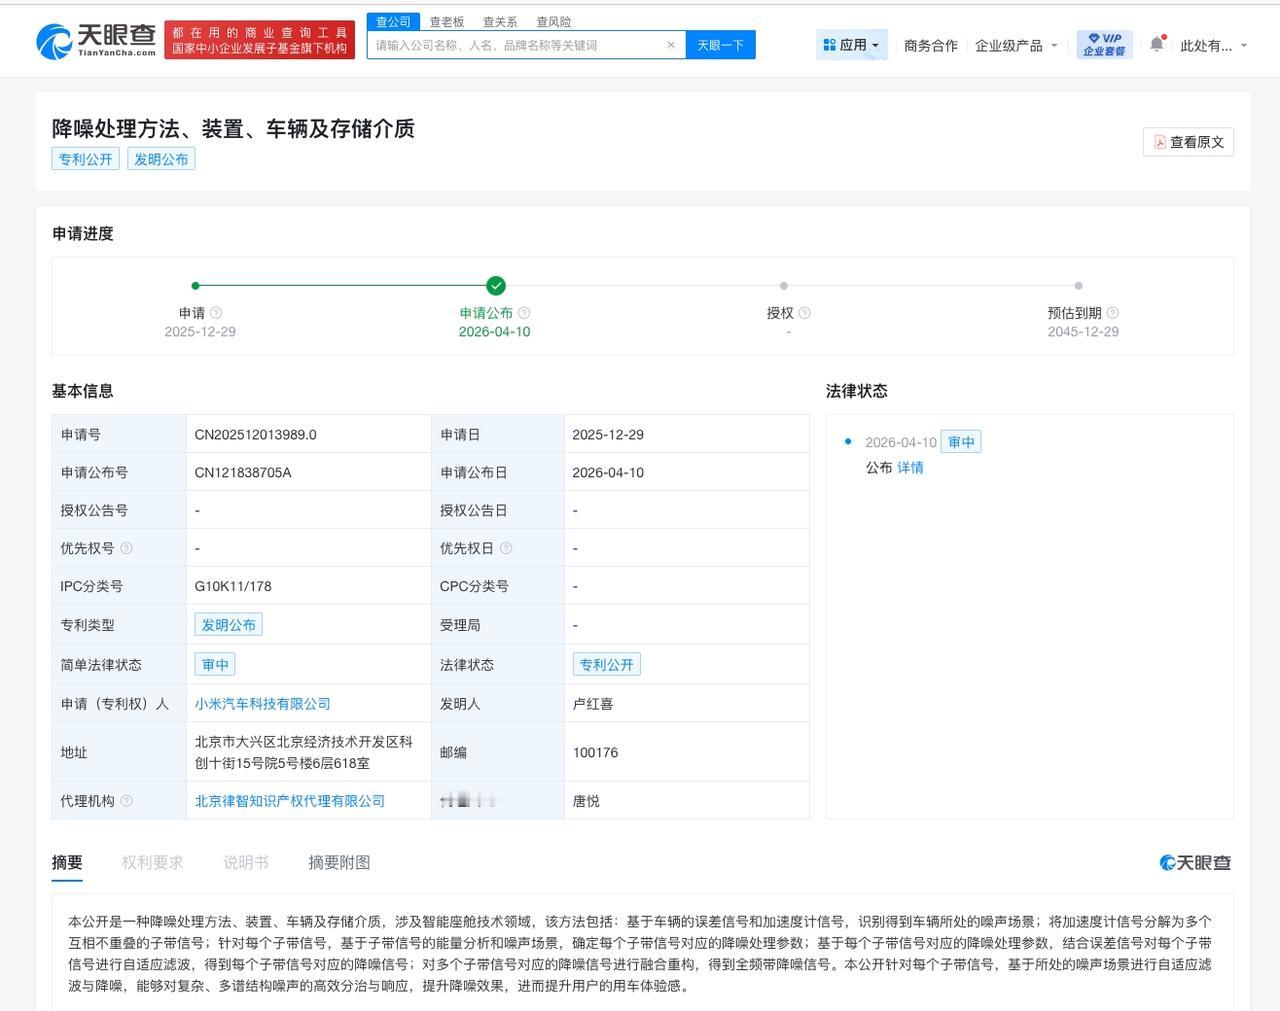Switch to the 摘要附图 tab
The image size is (1280, 1011).
(338, 861)
